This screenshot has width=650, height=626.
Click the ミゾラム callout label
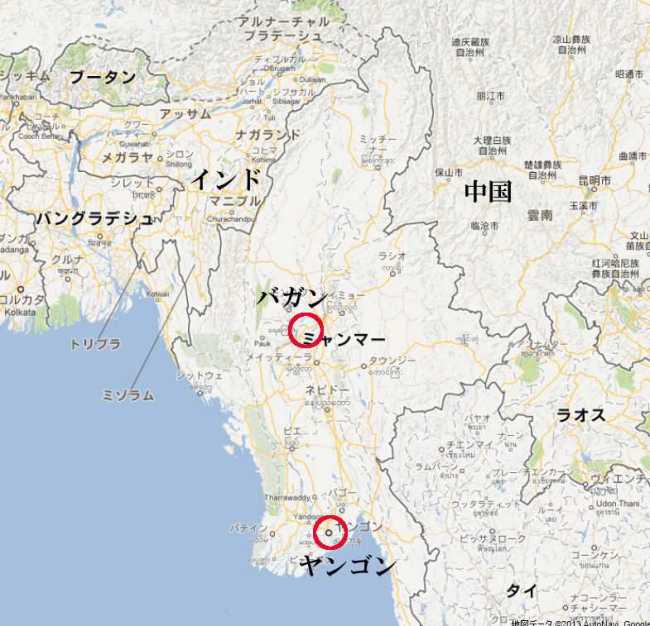click(x=128, y=395)
